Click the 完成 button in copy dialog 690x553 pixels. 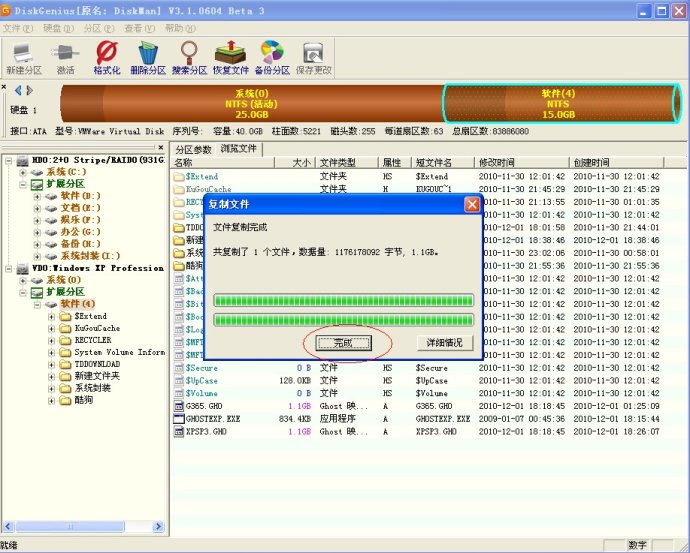(343, 343)
